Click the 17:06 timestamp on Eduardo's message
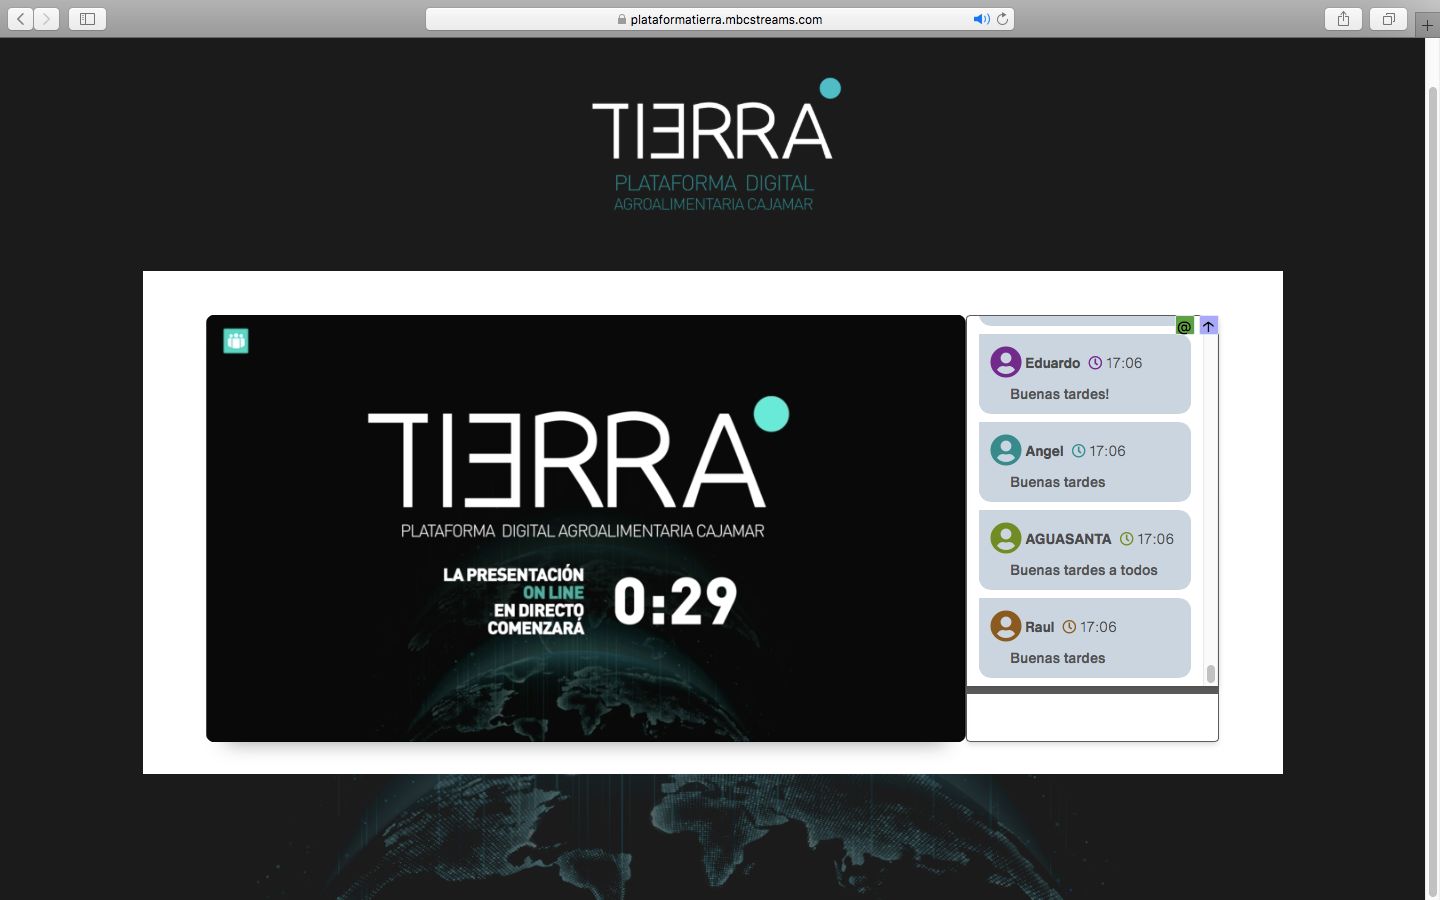 [x=1124, y=363]
